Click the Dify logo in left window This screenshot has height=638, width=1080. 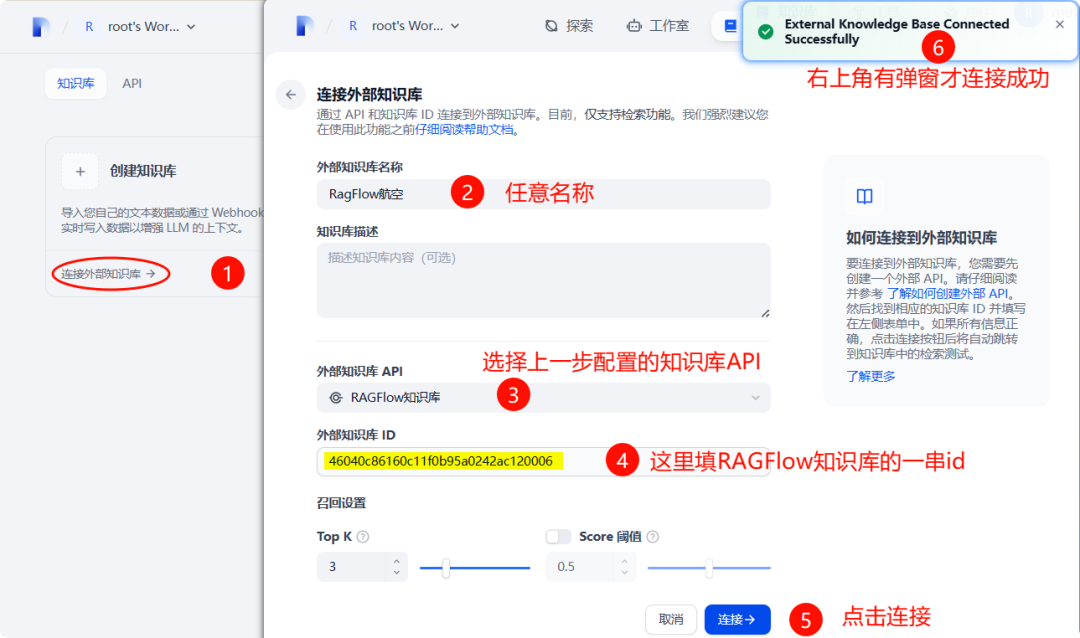point(41,27)
